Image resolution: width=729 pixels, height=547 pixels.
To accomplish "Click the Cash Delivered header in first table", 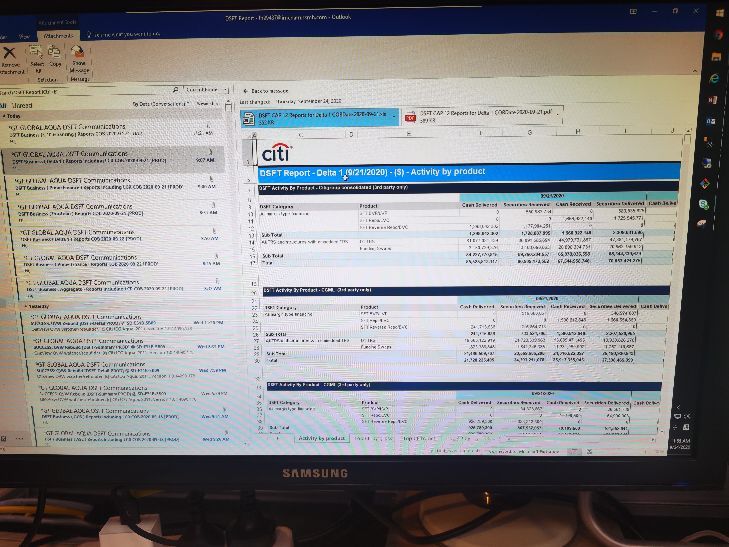I will click(479, 204).
